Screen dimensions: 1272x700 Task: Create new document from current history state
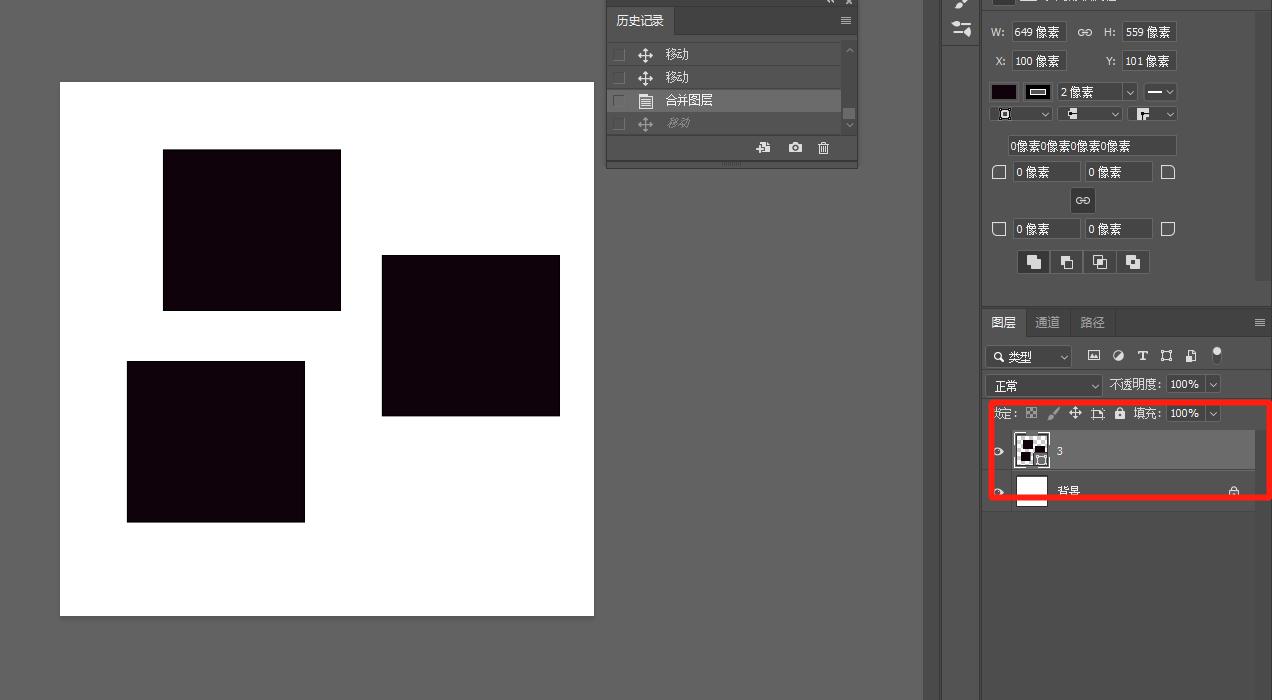point(763,148)
